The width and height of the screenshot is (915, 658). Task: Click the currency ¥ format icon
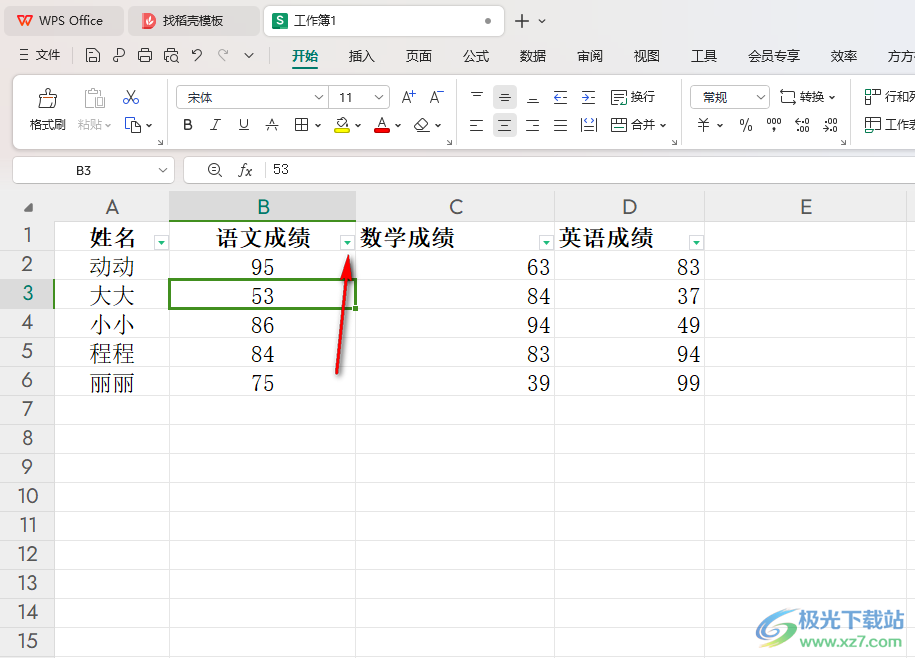point(704,125)
